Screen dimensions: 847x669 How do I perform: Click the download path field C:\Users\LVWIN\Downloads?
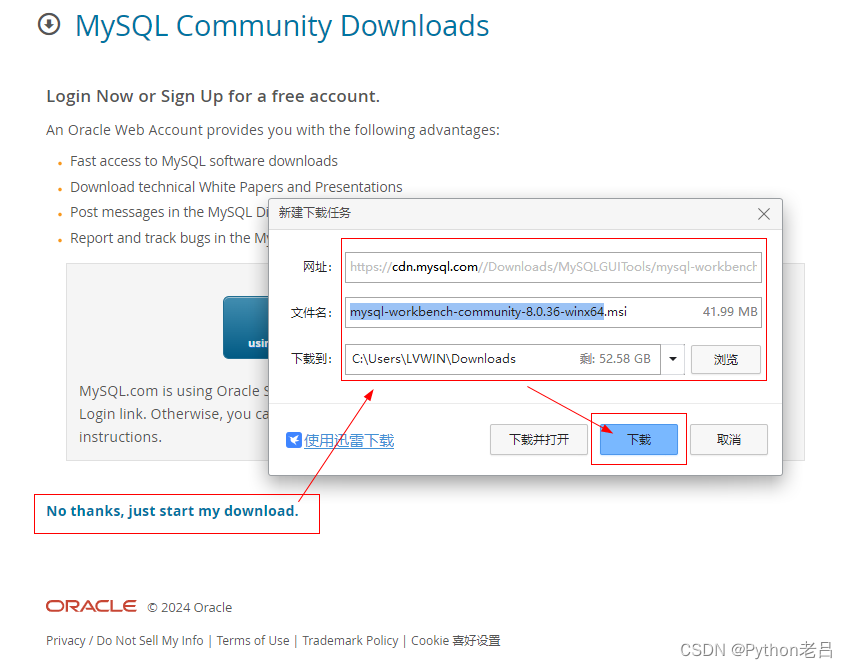click(x=503, y=359)
